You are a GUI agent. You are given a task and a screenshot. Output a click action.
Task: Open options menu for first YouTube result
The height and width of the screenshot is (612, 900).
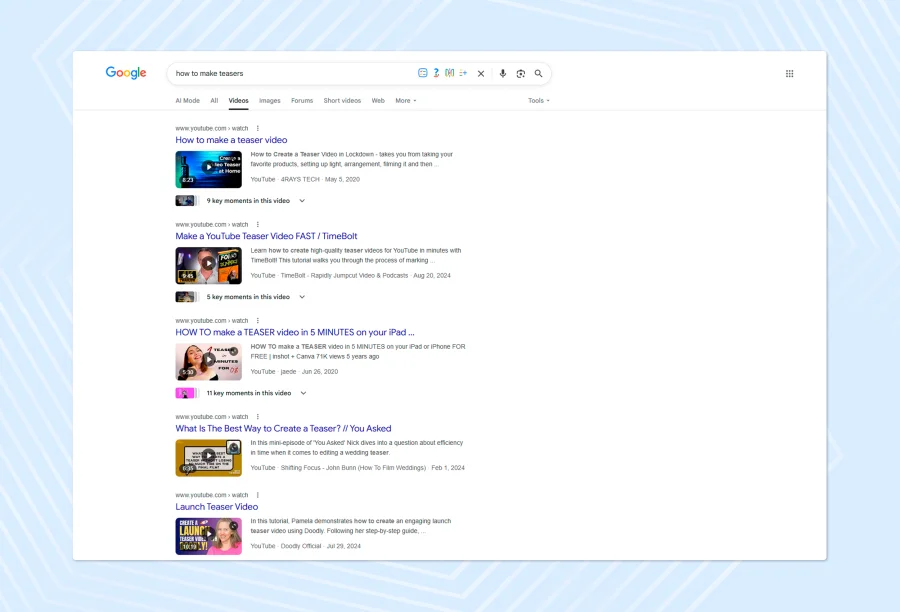257,128
